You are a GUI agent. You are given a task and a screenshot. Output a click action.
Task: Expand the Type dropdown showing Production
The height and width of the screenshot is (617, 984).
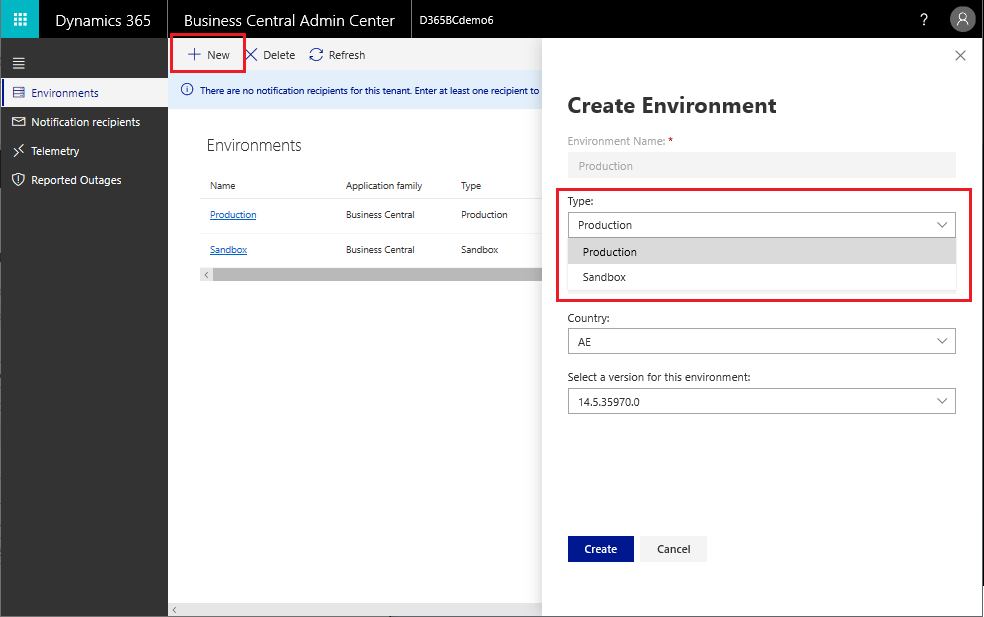[x=761, y=225]
